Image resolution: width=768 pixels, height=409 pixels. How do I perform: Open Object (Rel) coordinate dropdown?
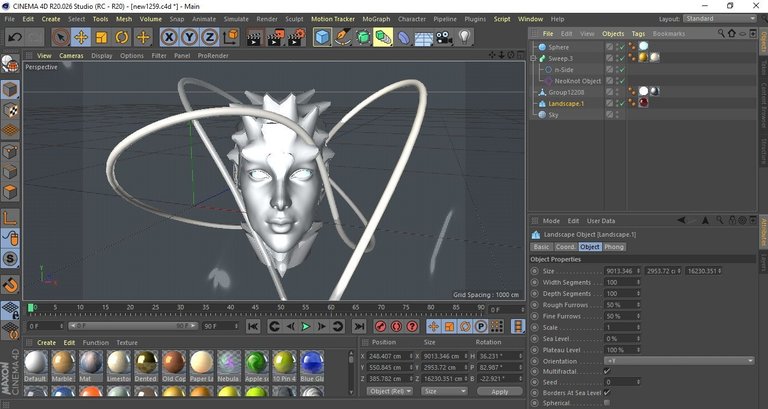click(x=390, y=391)
